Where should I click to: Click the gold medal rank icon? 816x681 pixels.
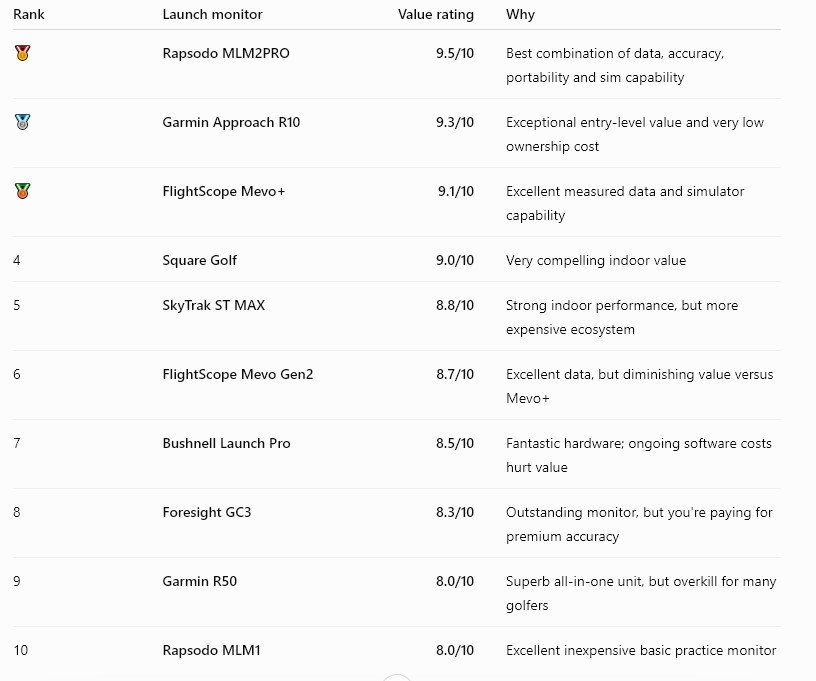pyautogui.click(x=22, y=53)
